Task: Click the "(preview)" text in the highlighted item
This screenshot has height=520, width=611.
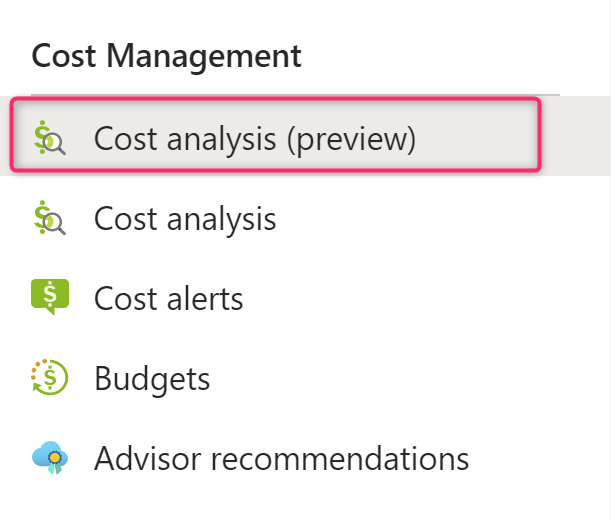Action: [x=350, y=139]
